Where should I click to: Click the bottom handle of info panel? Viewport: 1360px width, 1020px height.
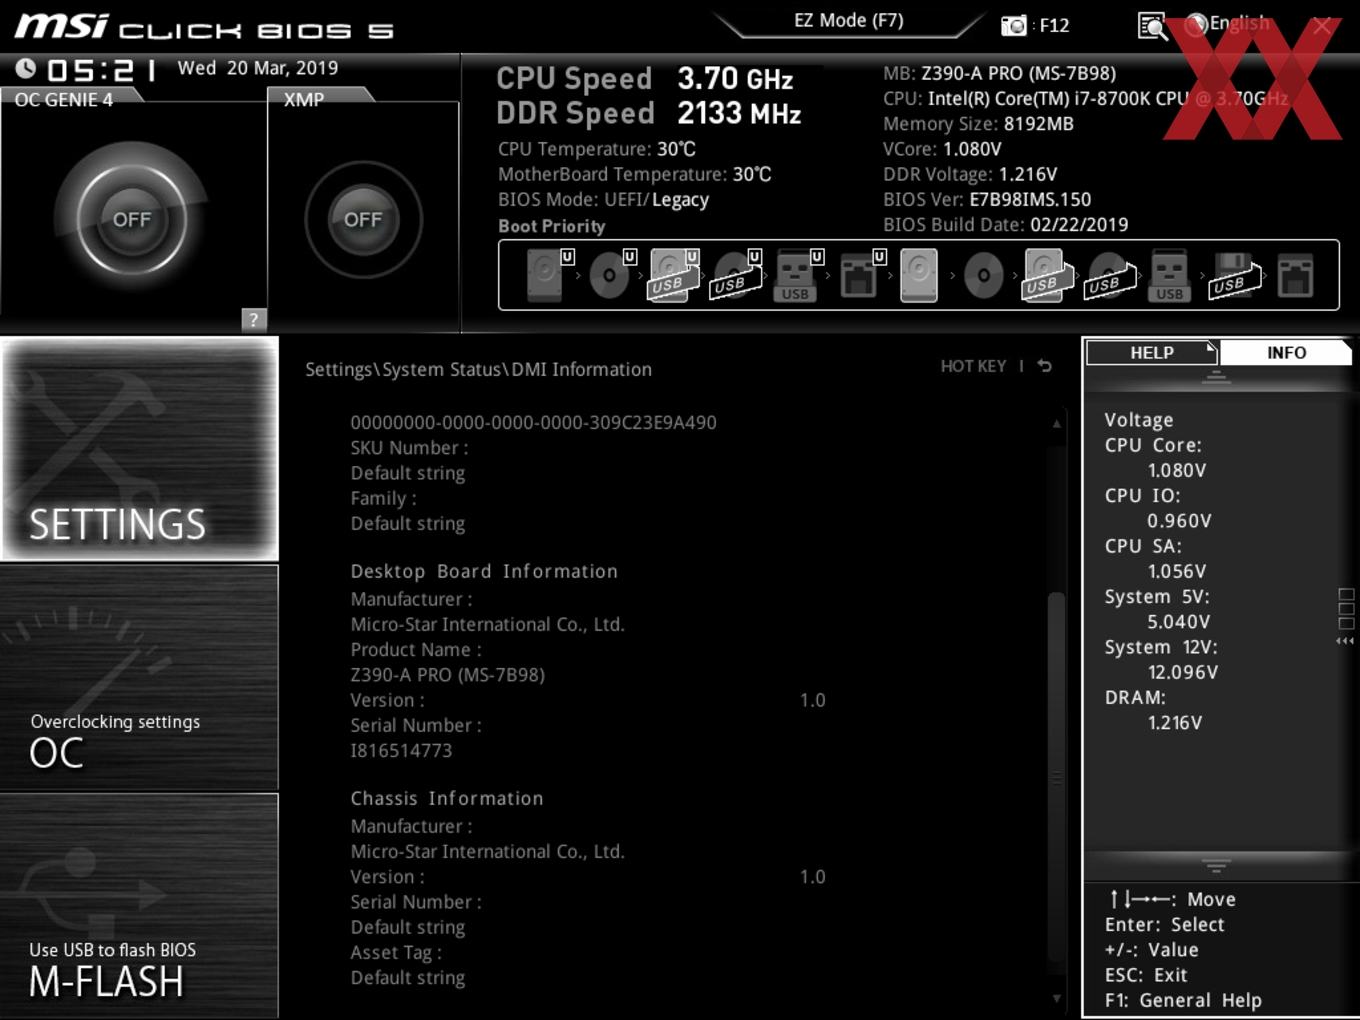click(1216, 865)
